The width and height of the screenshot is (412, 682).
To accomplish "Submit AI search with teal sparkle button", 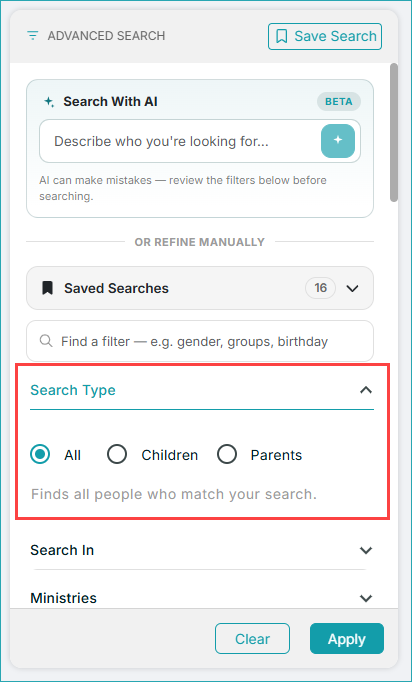I will point(338,141).
